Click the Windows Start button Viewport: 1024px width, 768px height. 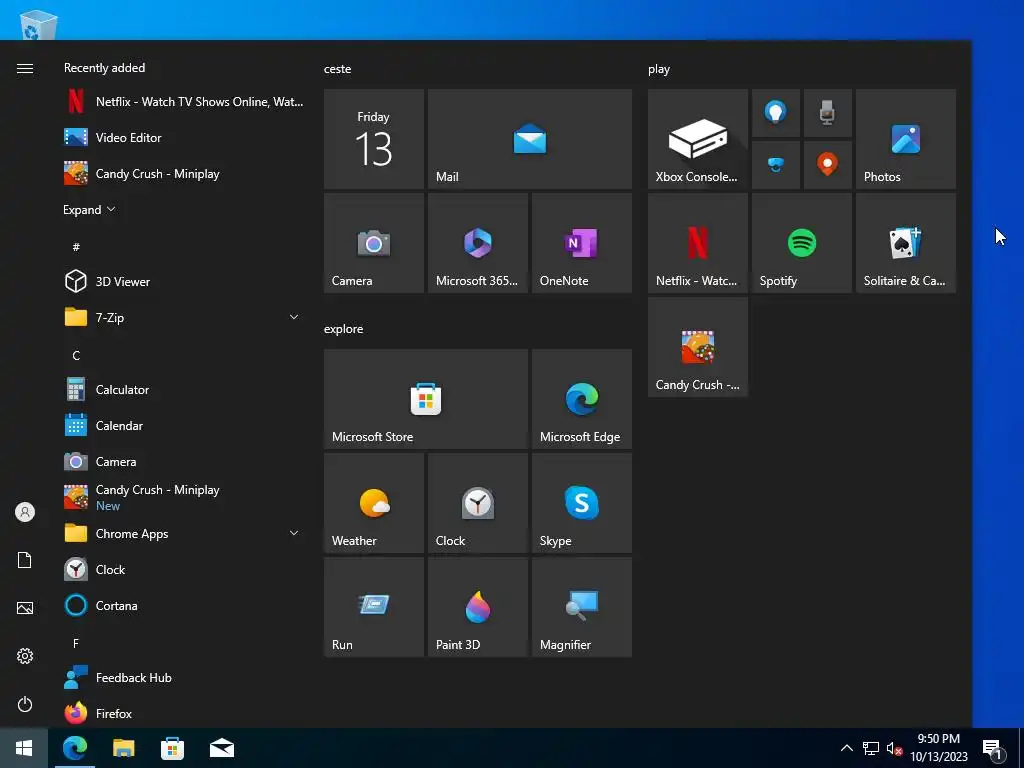24,748
